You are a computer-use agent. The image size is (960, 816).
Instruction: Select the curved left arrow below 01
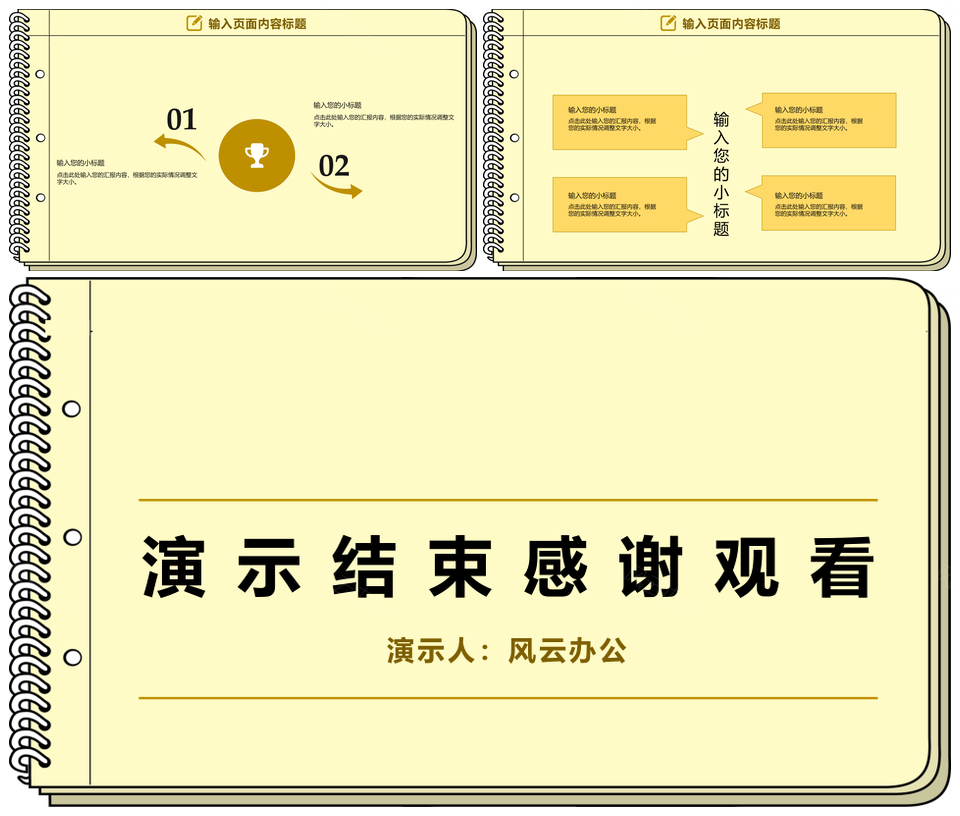click(x=179, y=148)
